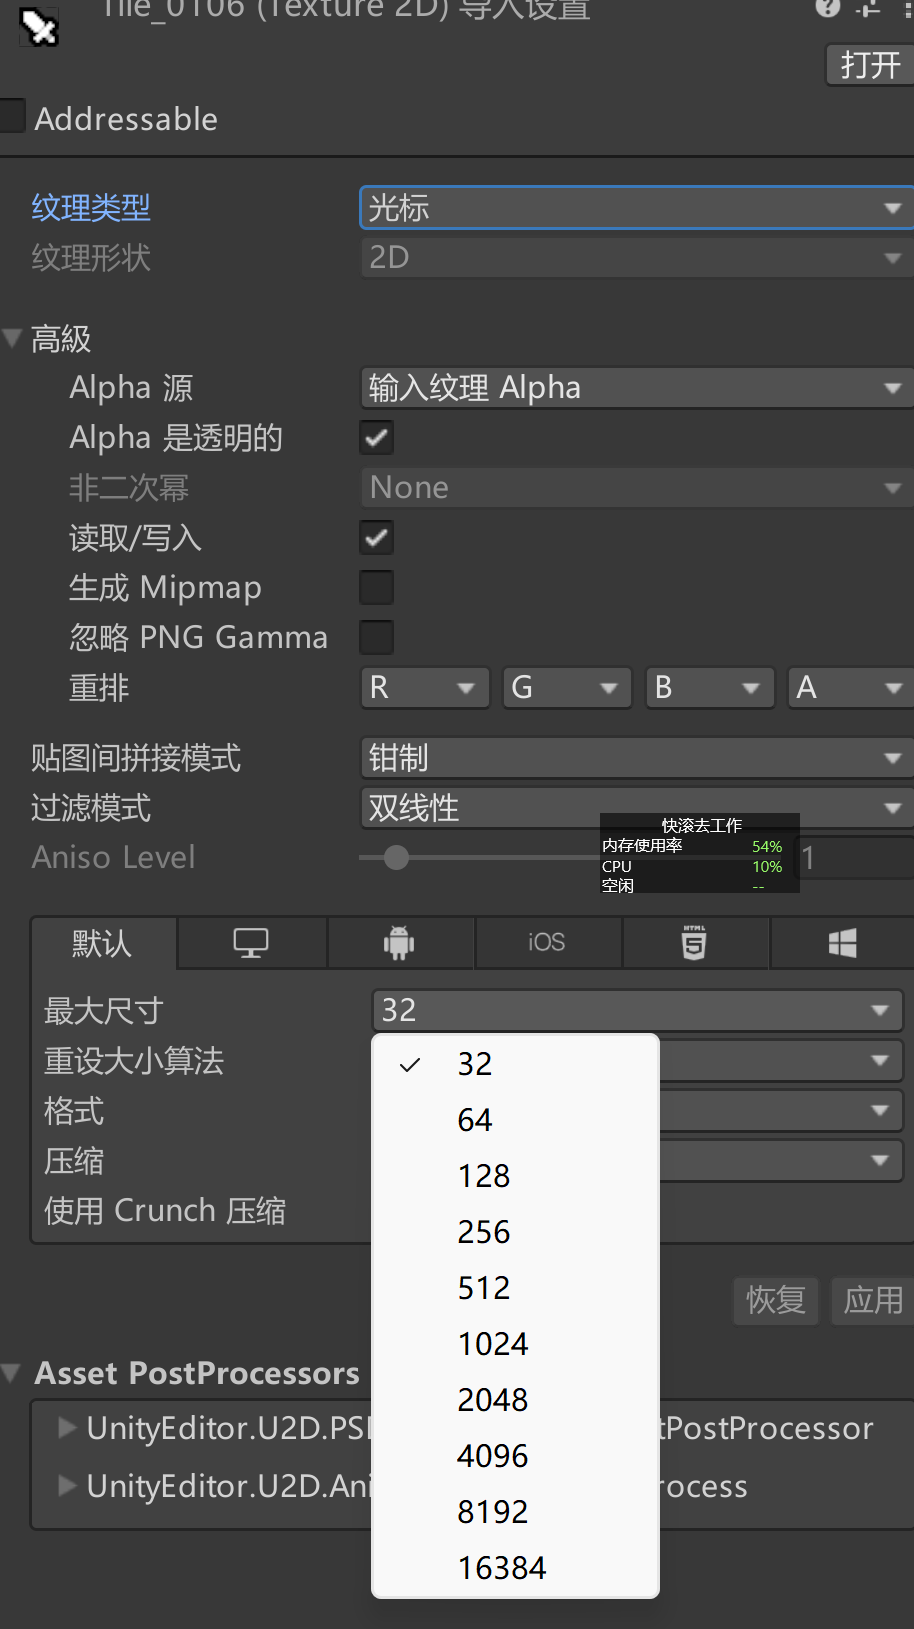Click the Aniso Level slider handle
Image resolution: width=914 pixels, height=1629 pixels.
396,858
